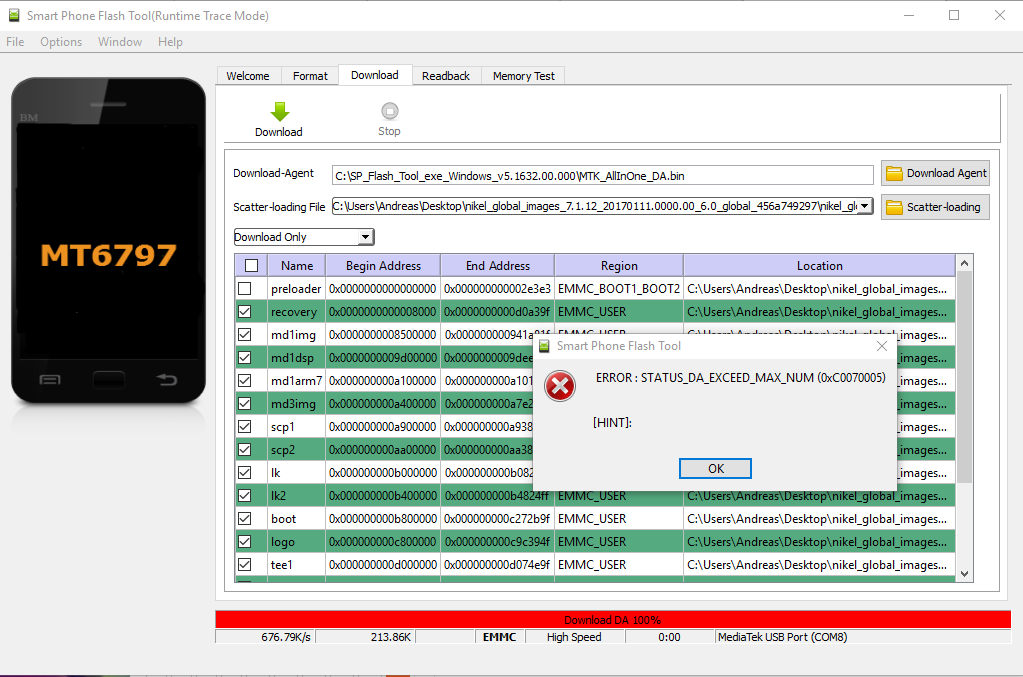Toggle the select-all checkbox in table header

(x=251, y=266)
